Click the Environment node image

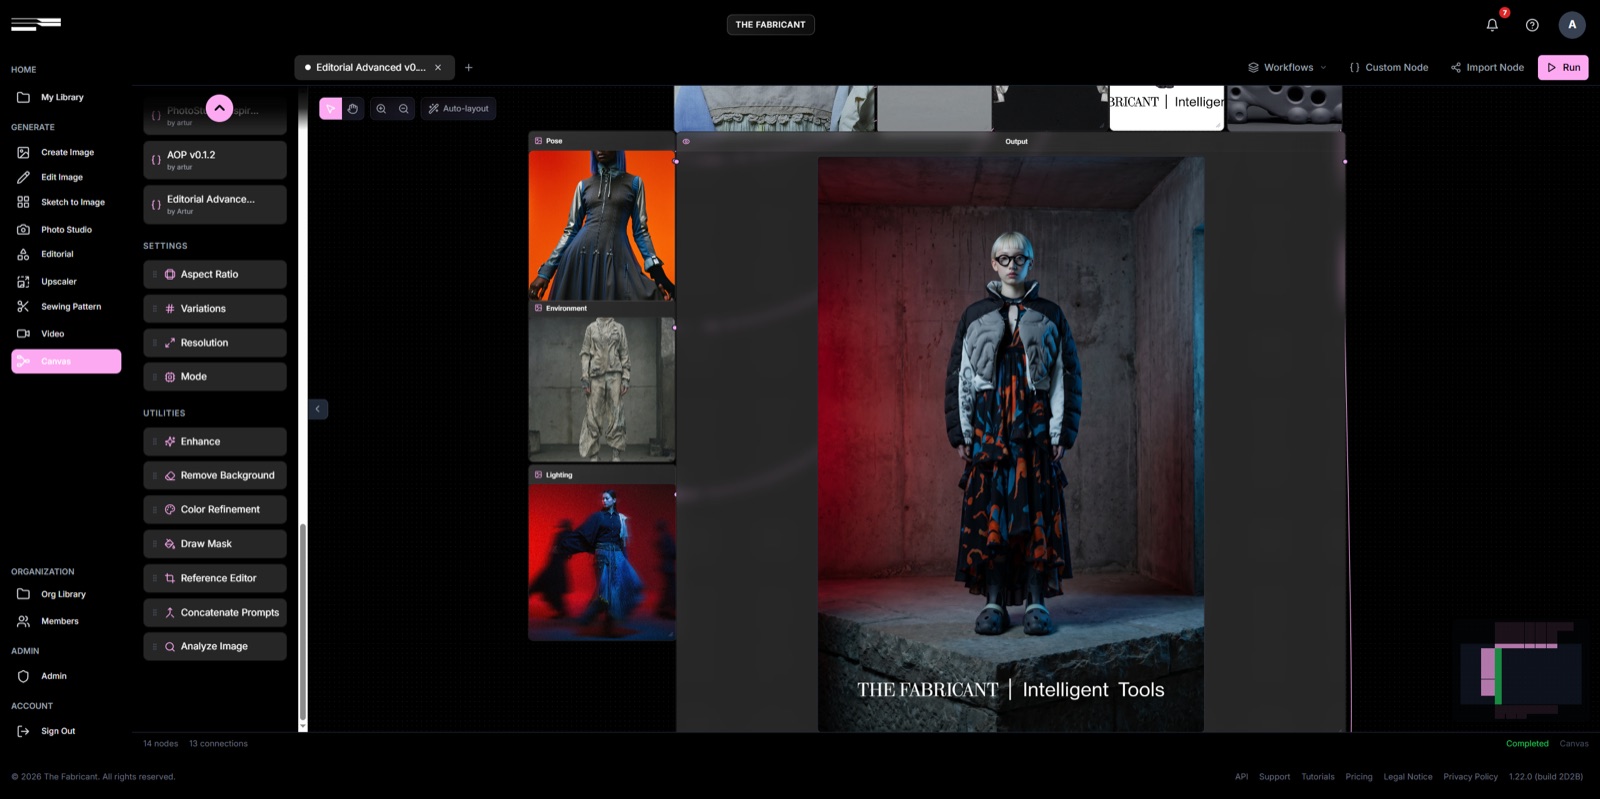point(602,389)
